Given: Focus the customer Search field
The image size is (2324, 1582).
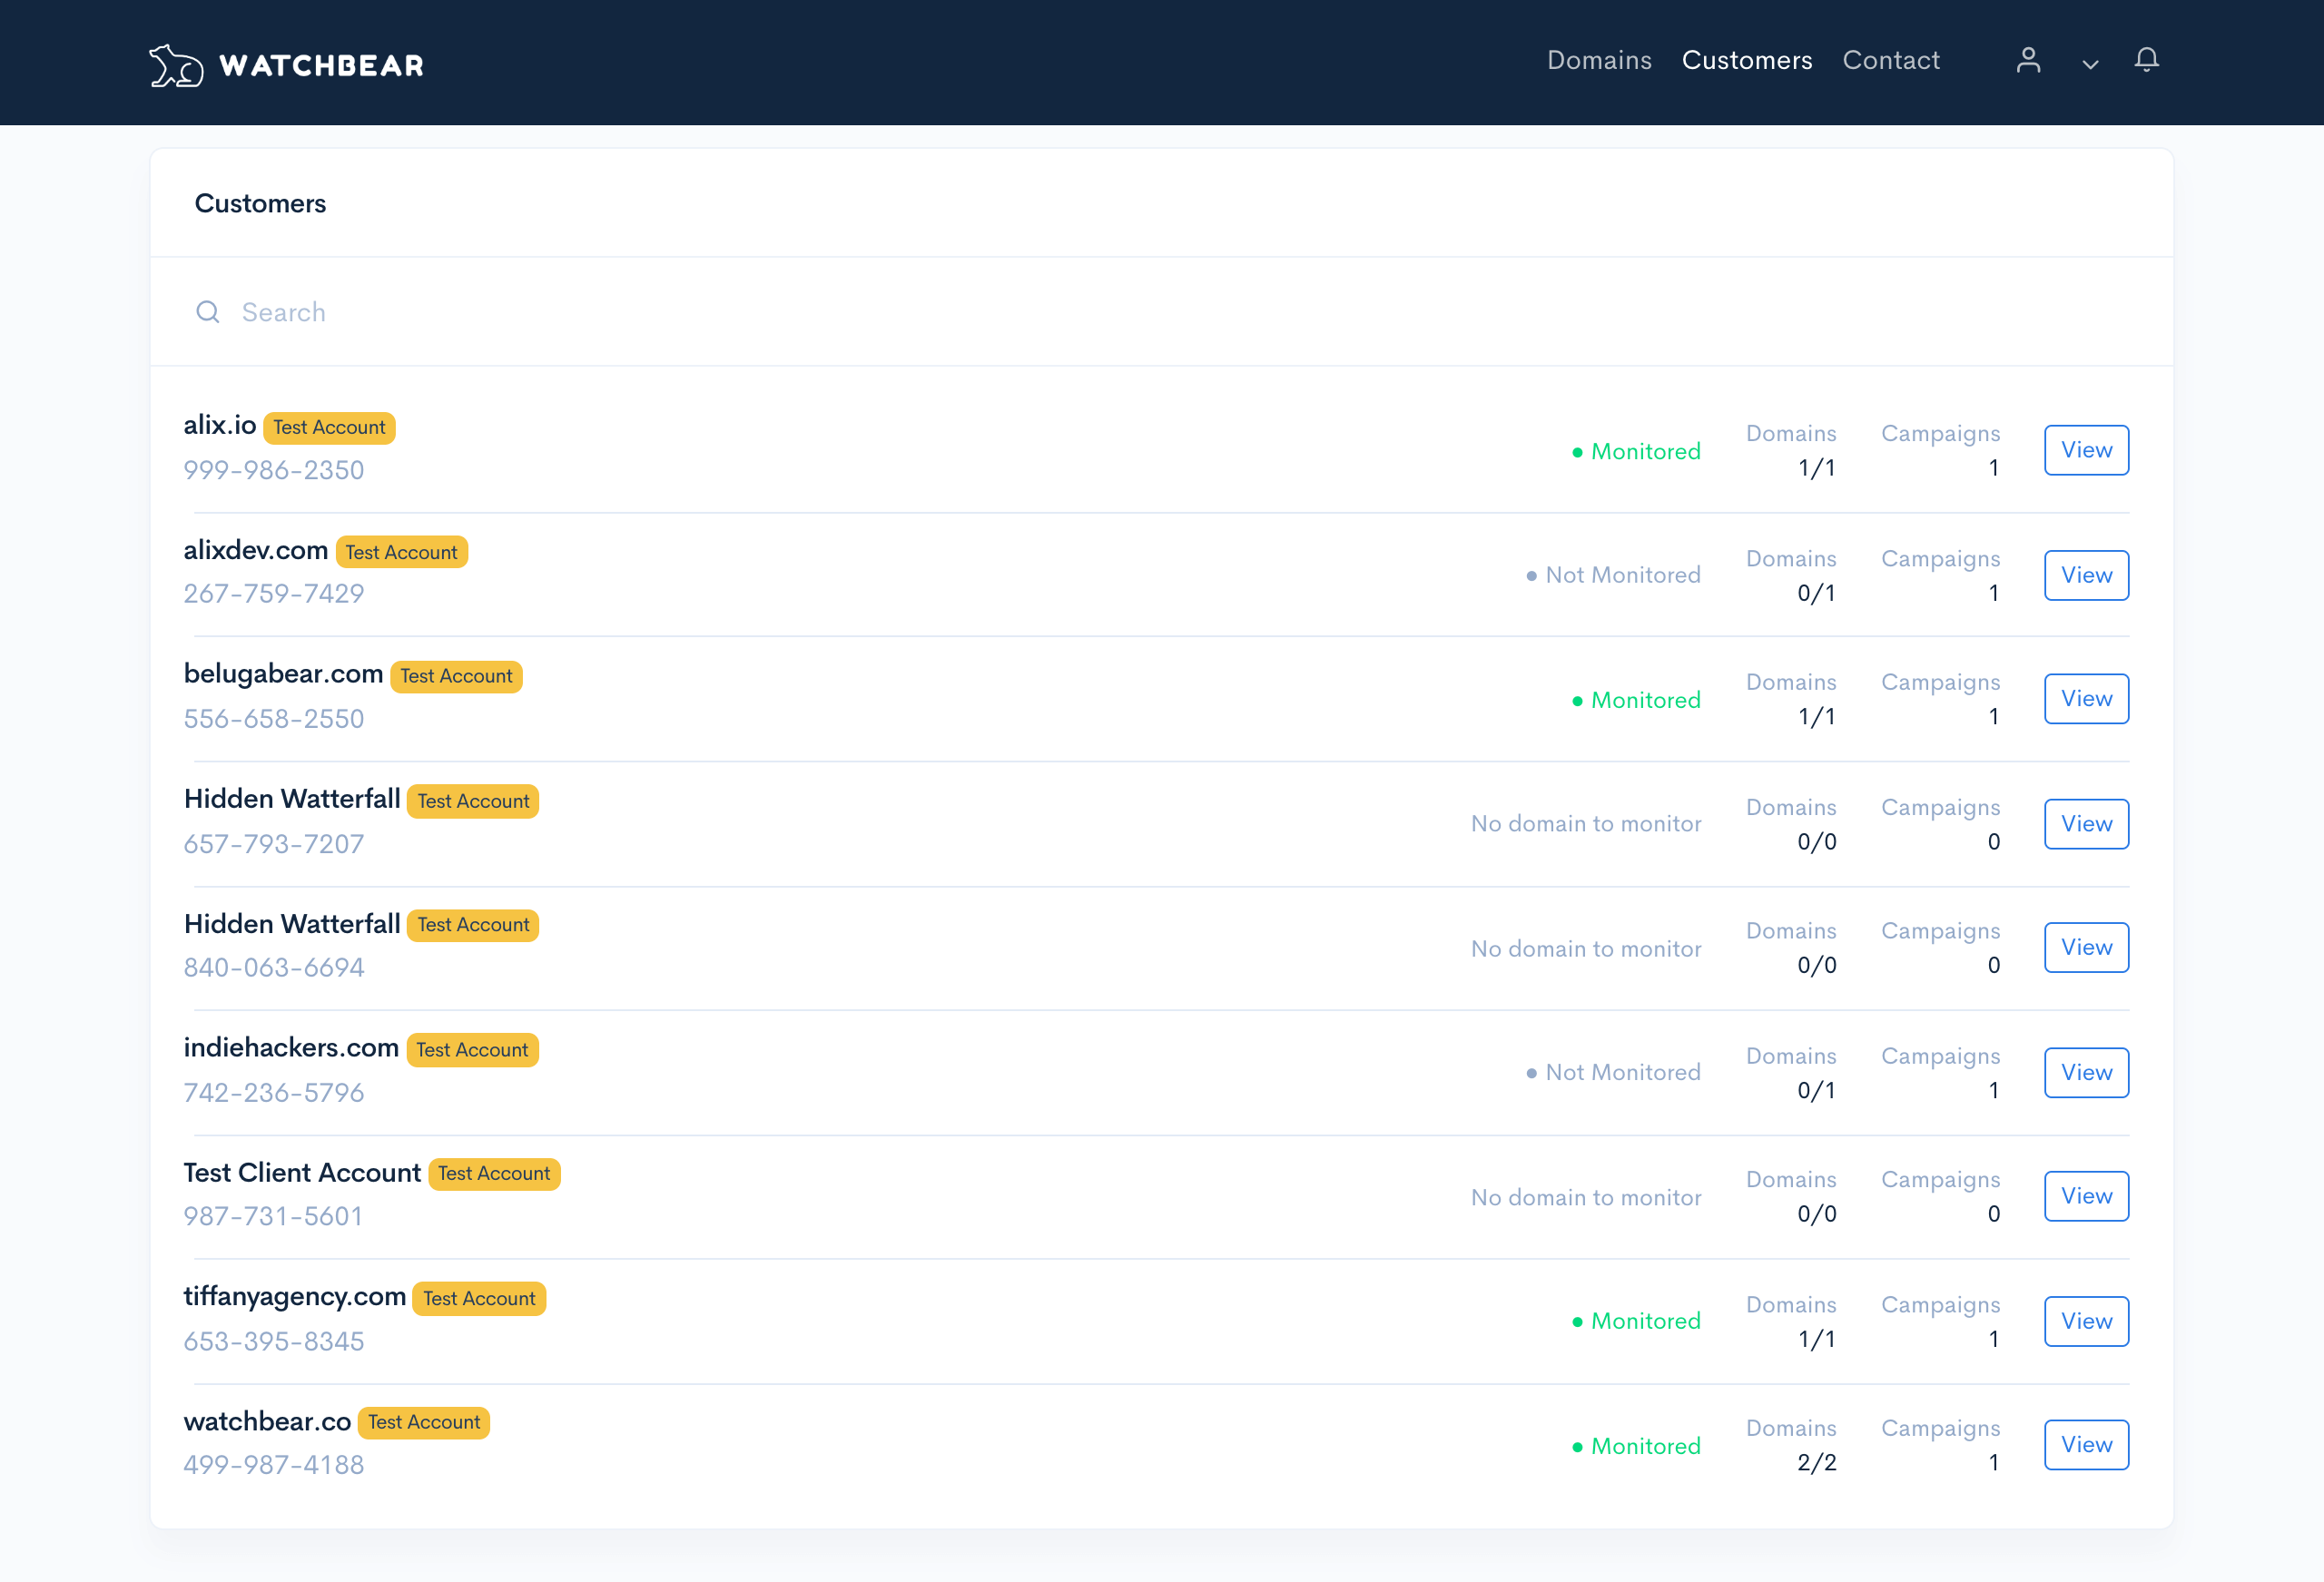Looking at the screenshot, I should (700, 312).
